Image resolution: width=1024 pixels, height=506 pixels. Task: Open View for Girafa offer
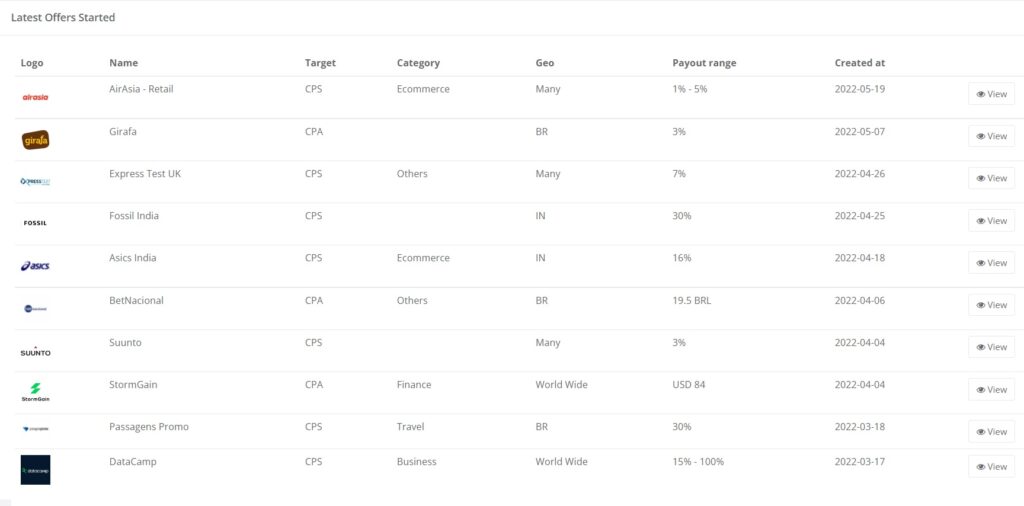991,136
